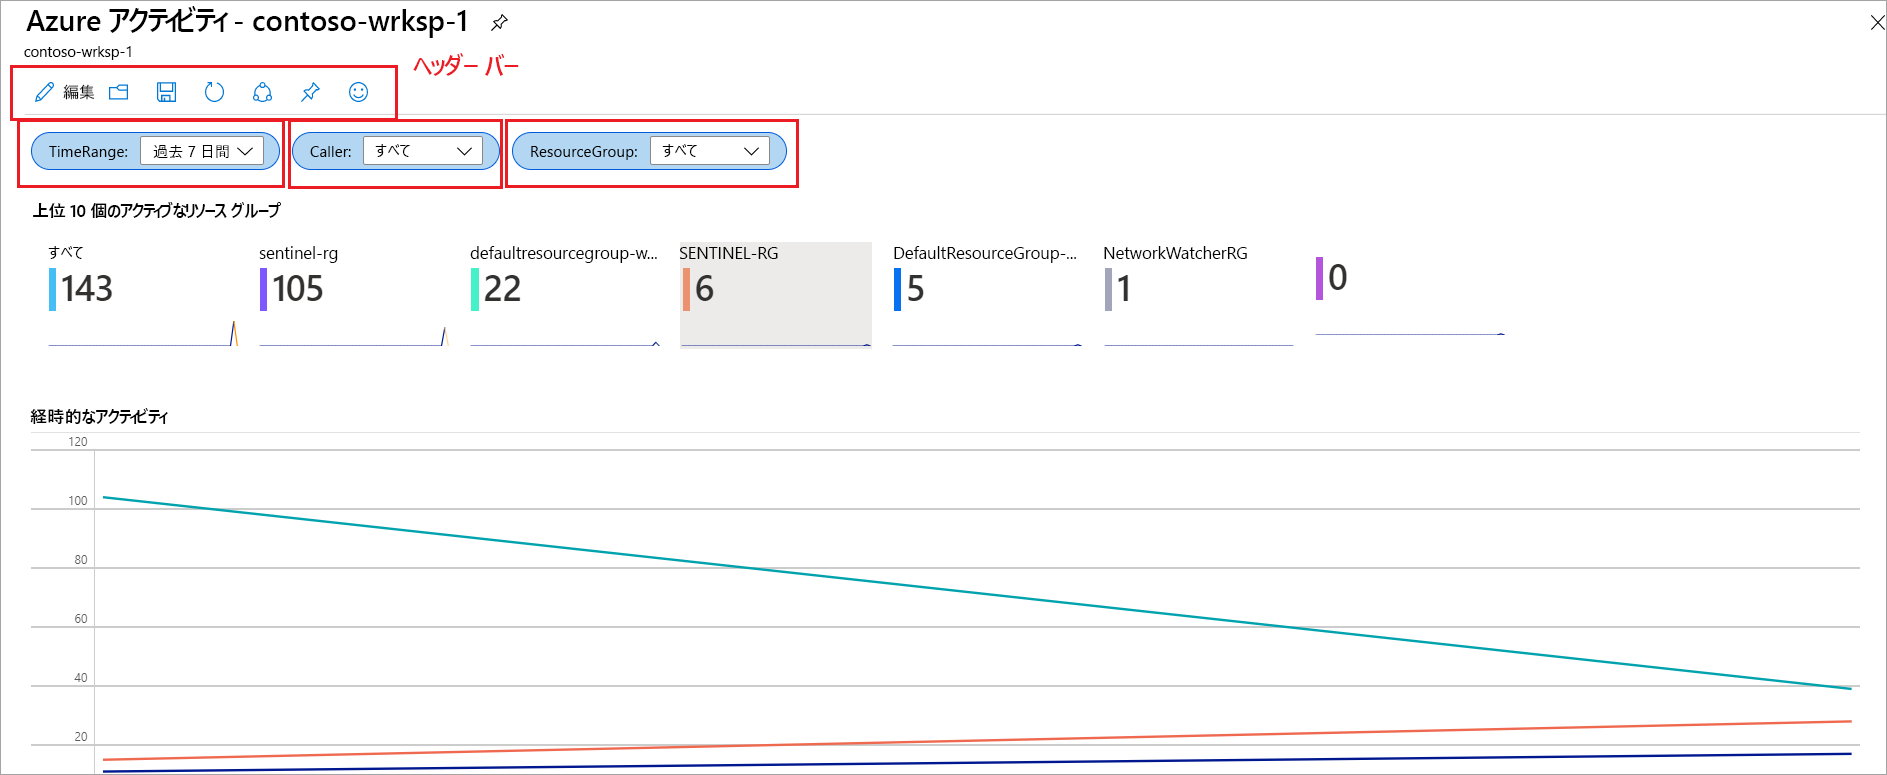Screen dimensions: 1887x775
Task: Select the NetworkWatcherRG 1 tile
Action: point(1198,295)
